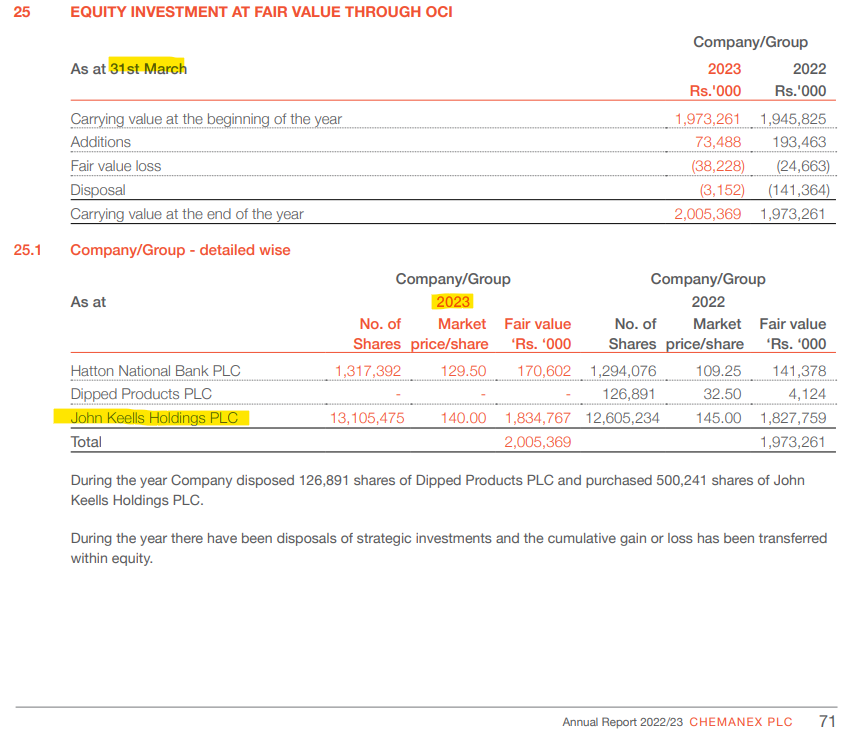This screenshot has height=746, width=856.
Task: Click the John Keells 2023 price "140.00"
Action: (x=463, y=418)
